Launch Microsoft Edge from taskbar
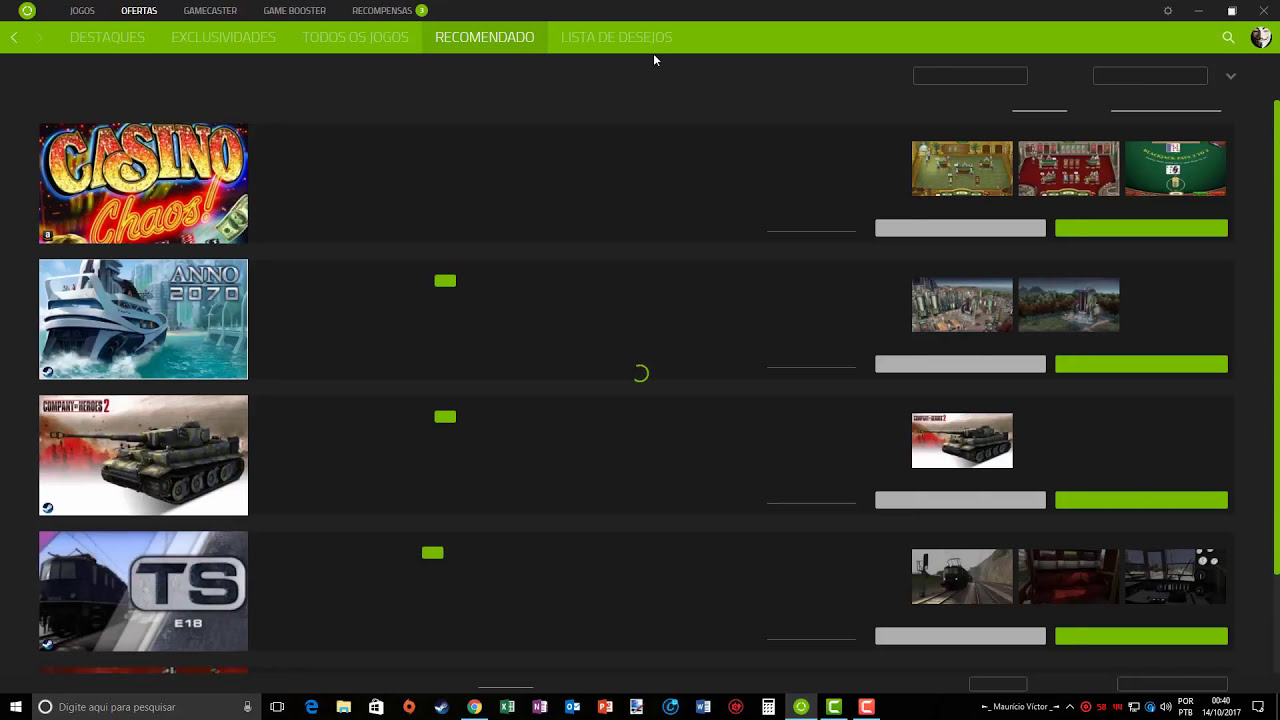 [x=312, y=707]
